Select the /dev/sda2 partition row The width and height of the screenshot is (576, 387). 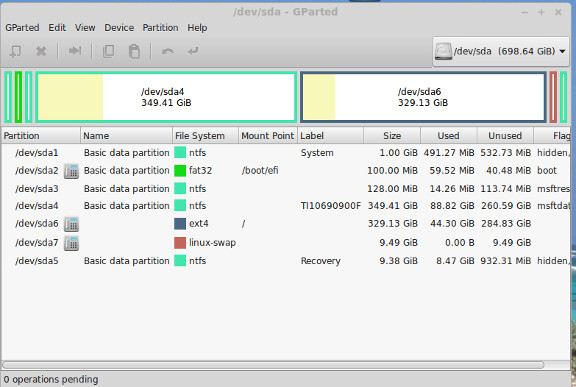tap(286, 171)
